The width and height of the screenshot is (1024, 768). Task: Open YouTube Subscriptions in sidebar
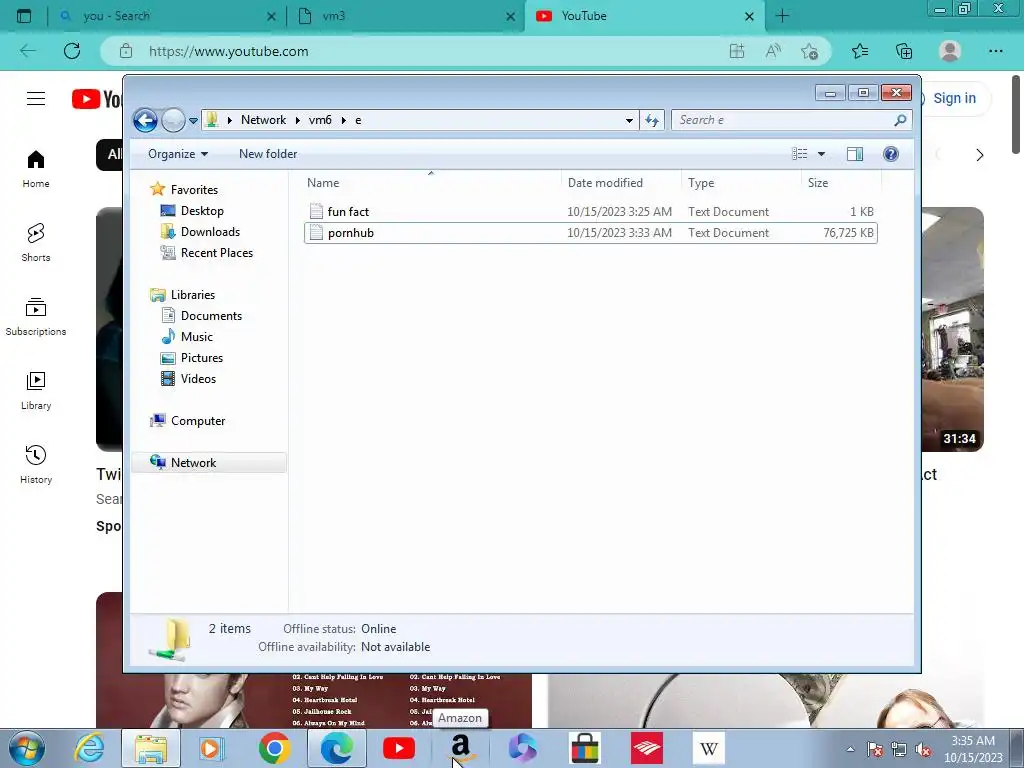tap(36, 317)
